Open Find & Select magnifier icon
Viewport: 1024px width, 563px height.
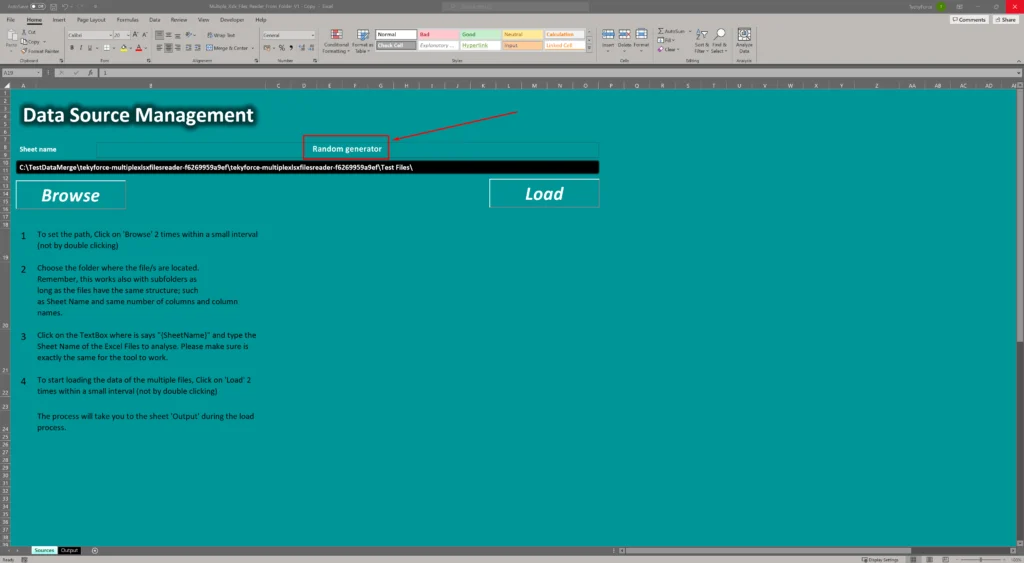click(x=720, y=36)
